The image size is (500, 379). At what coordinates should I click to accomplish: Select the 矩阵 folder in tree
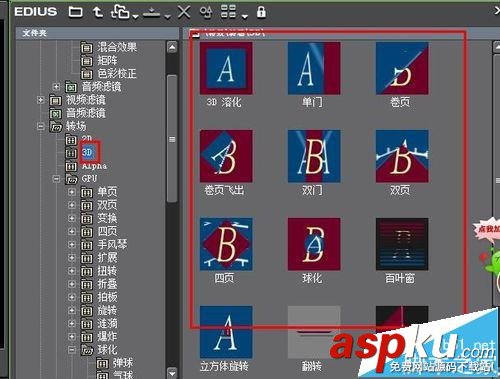pos(99,61)
